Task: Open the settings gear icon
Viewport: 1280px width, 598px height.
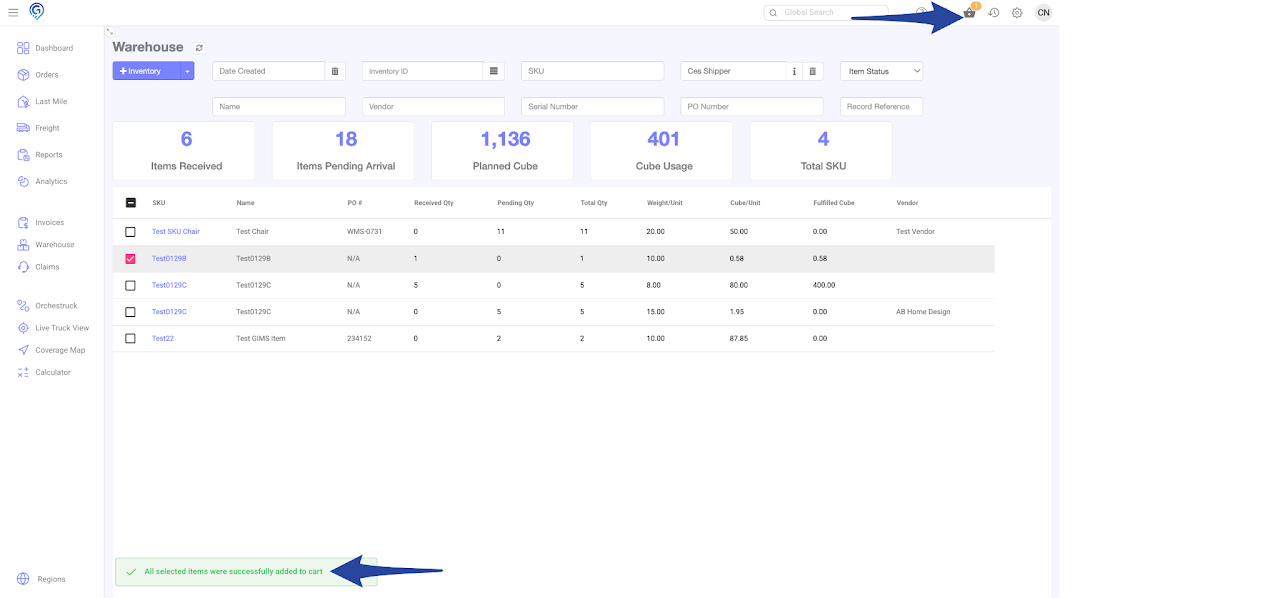Action: pos(1017,12)
